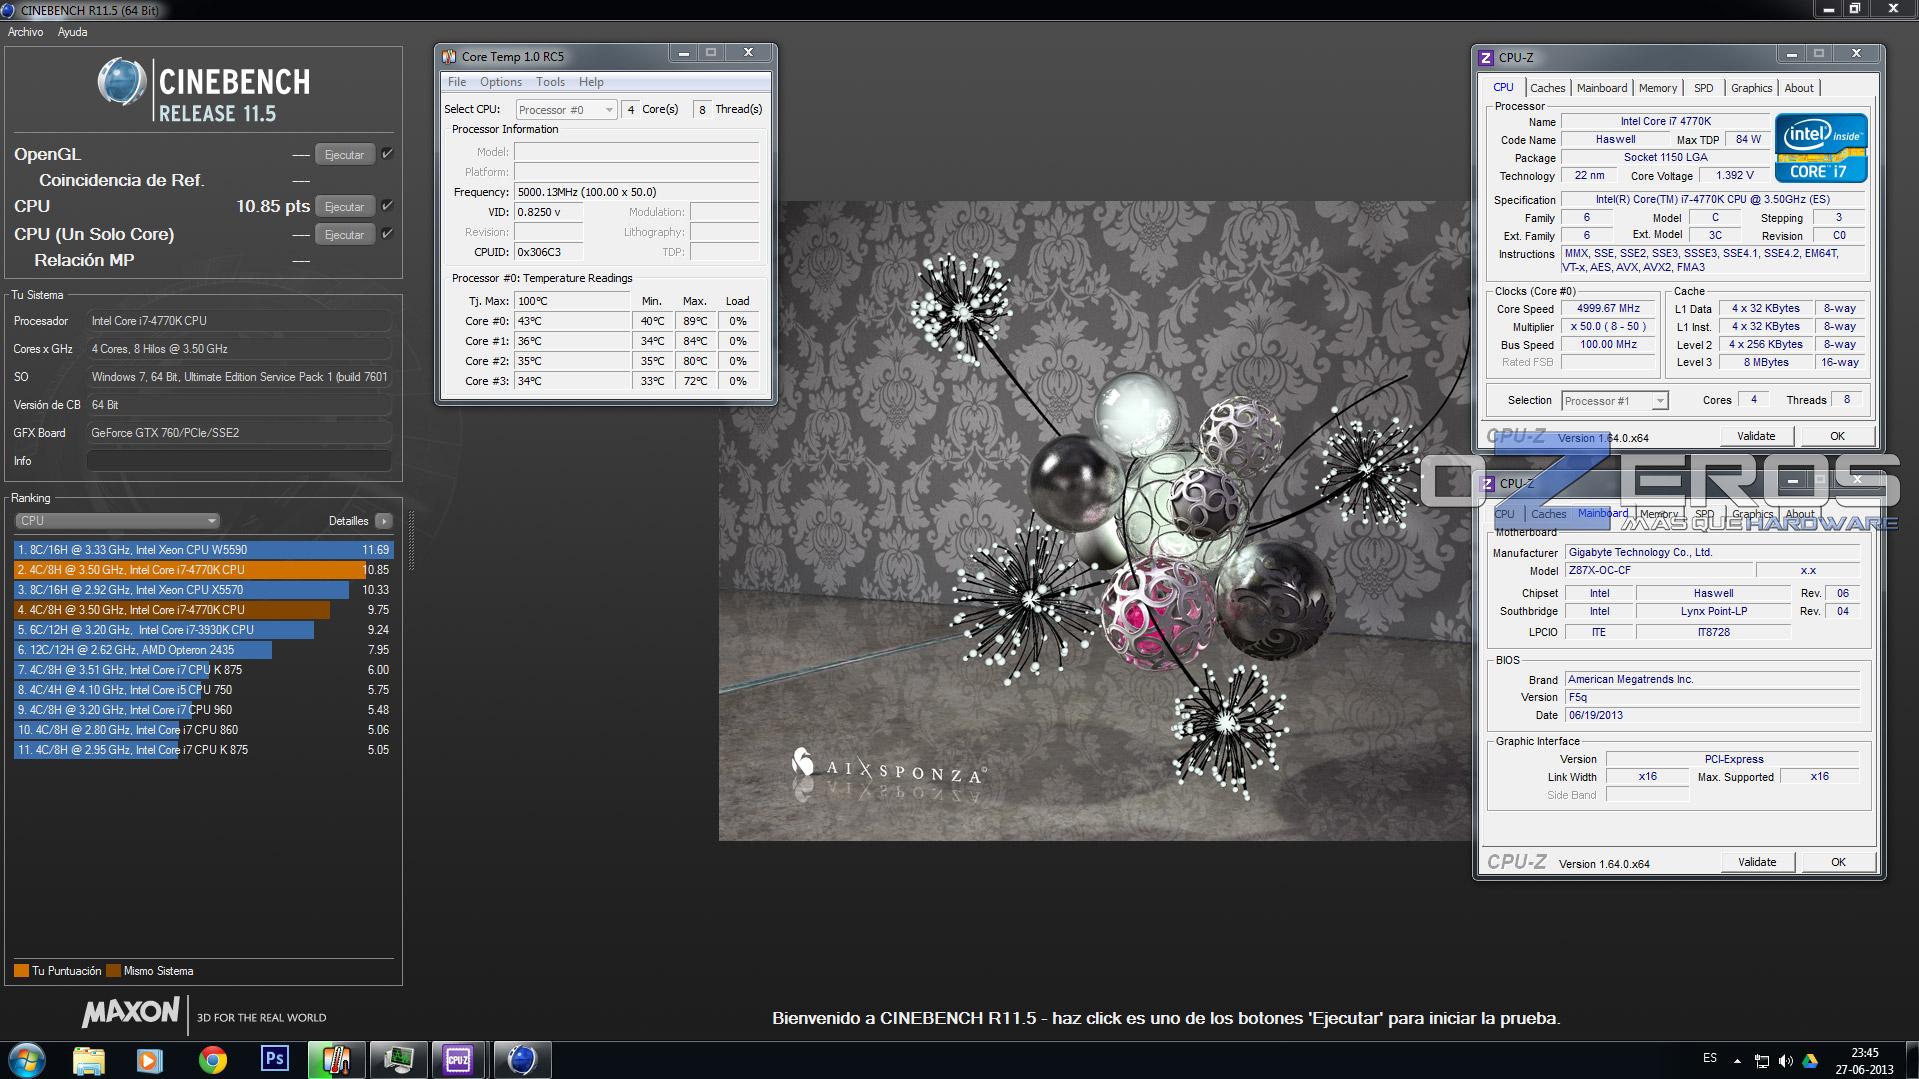Switch to Memory tab in upper CPU-Z
This screenshot has width=1919, height=1079.
pos(1658,88)
